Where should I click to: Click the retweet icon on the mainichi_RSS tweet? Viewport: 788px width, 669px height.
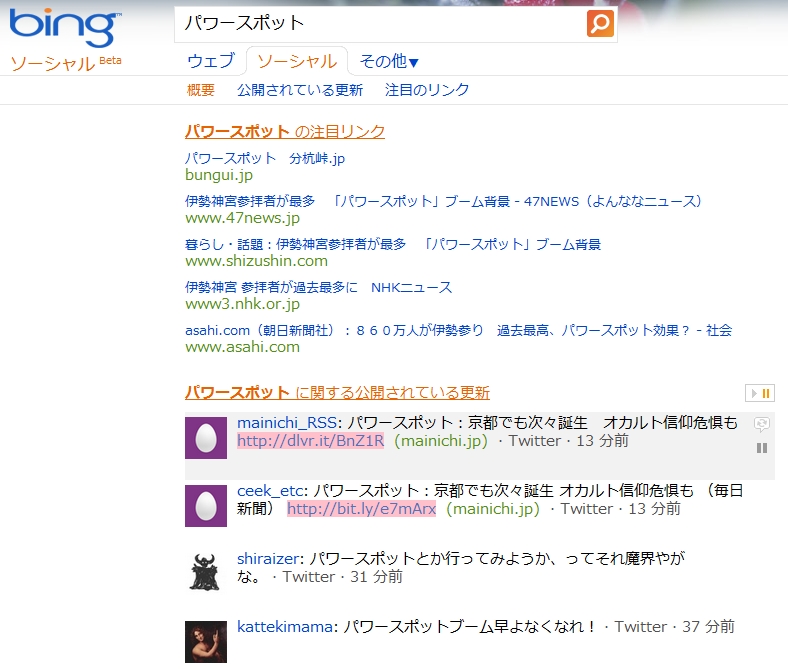pyautogui.click(x=762, y=424)
